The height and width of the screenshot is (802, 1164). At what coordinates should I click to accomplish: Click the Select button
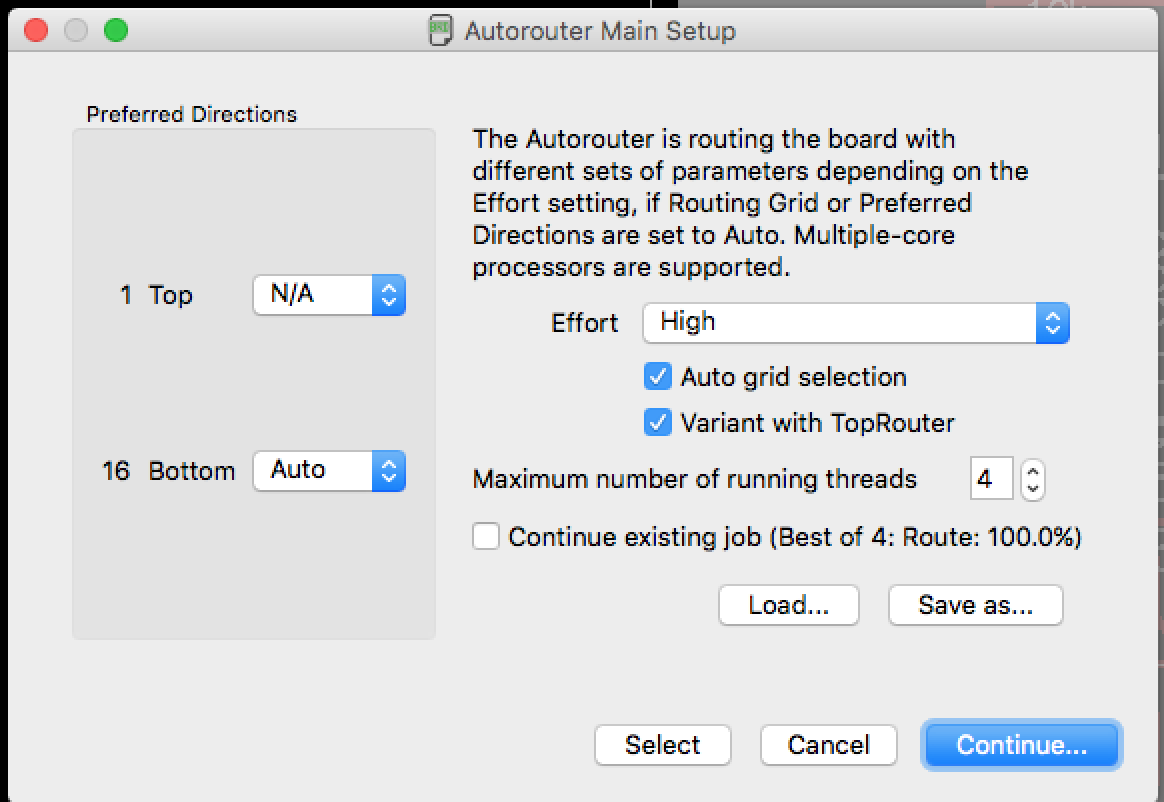(662, 745)
